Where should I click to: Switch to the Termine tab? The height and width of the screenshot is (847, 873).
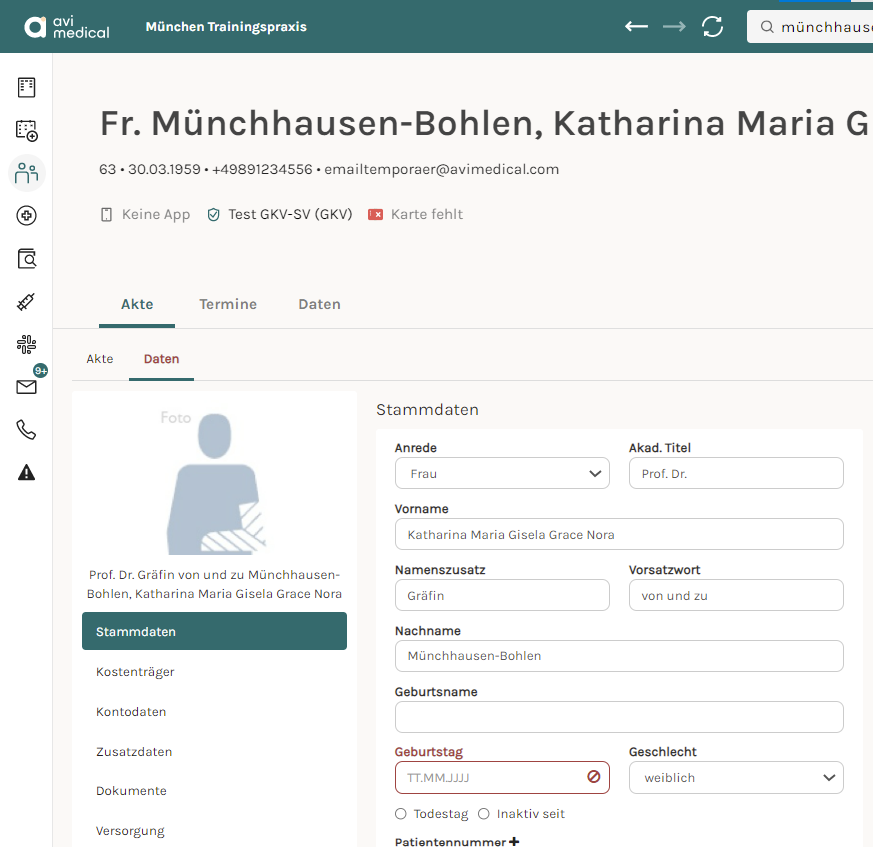(228, 304)
